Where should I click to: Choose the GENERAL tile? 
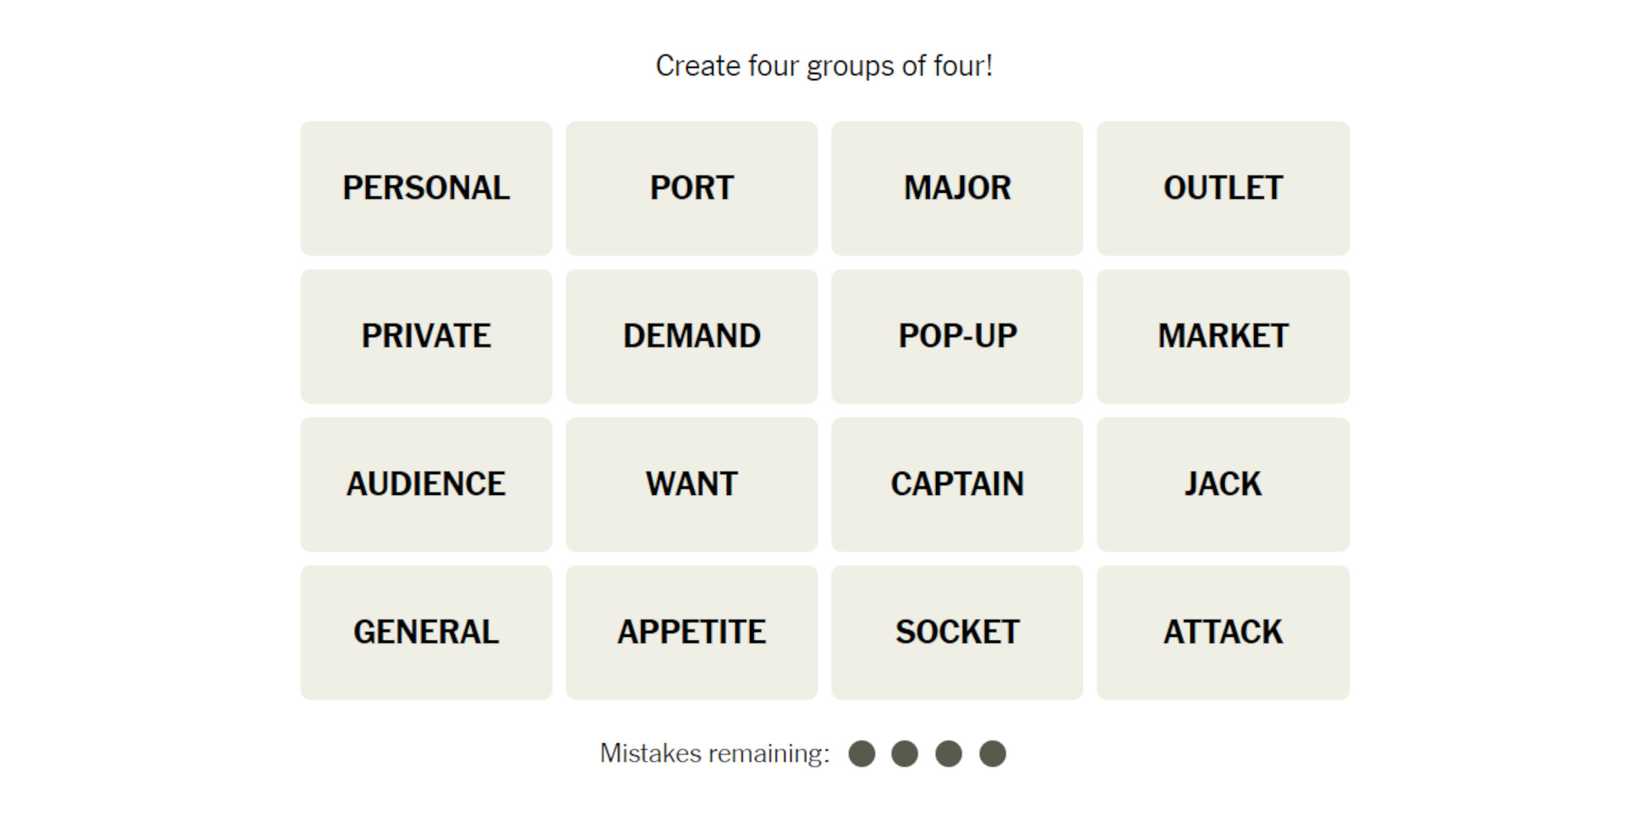coord(426,632)
